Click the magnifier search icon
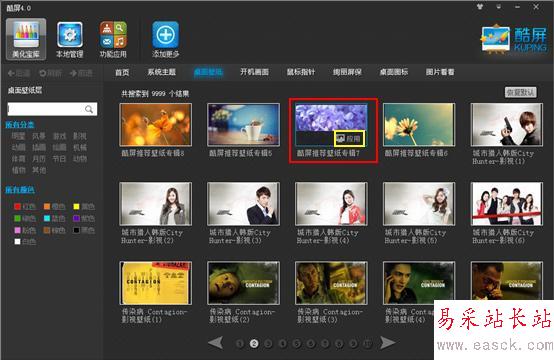Viewport: 554px width, 360px height. pyautogui.click(x=89, y=110)
